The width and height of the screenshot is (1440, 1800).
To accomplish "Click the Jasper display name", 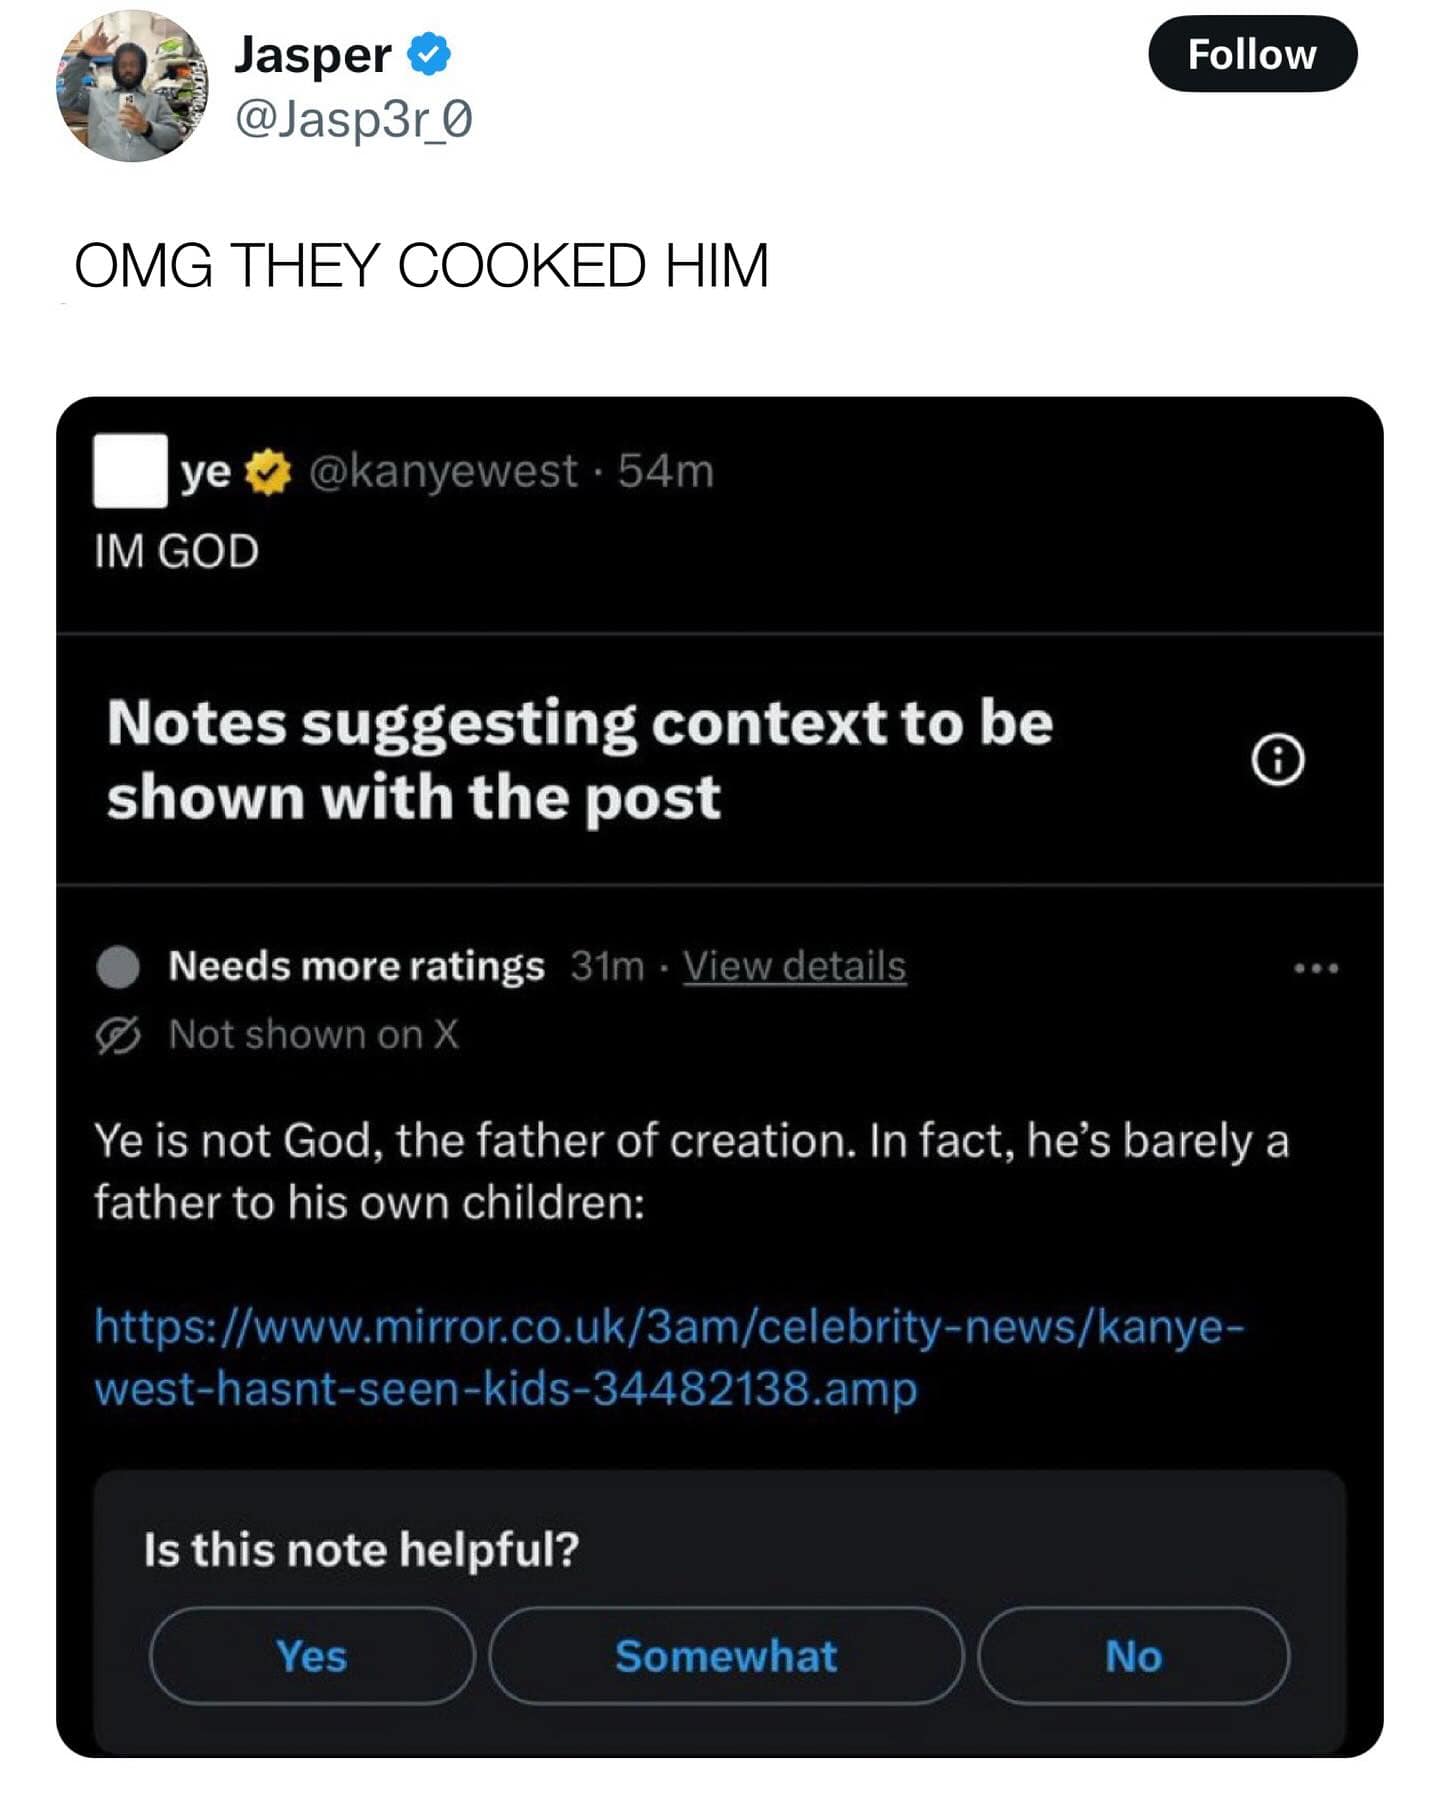I will 312,54.
